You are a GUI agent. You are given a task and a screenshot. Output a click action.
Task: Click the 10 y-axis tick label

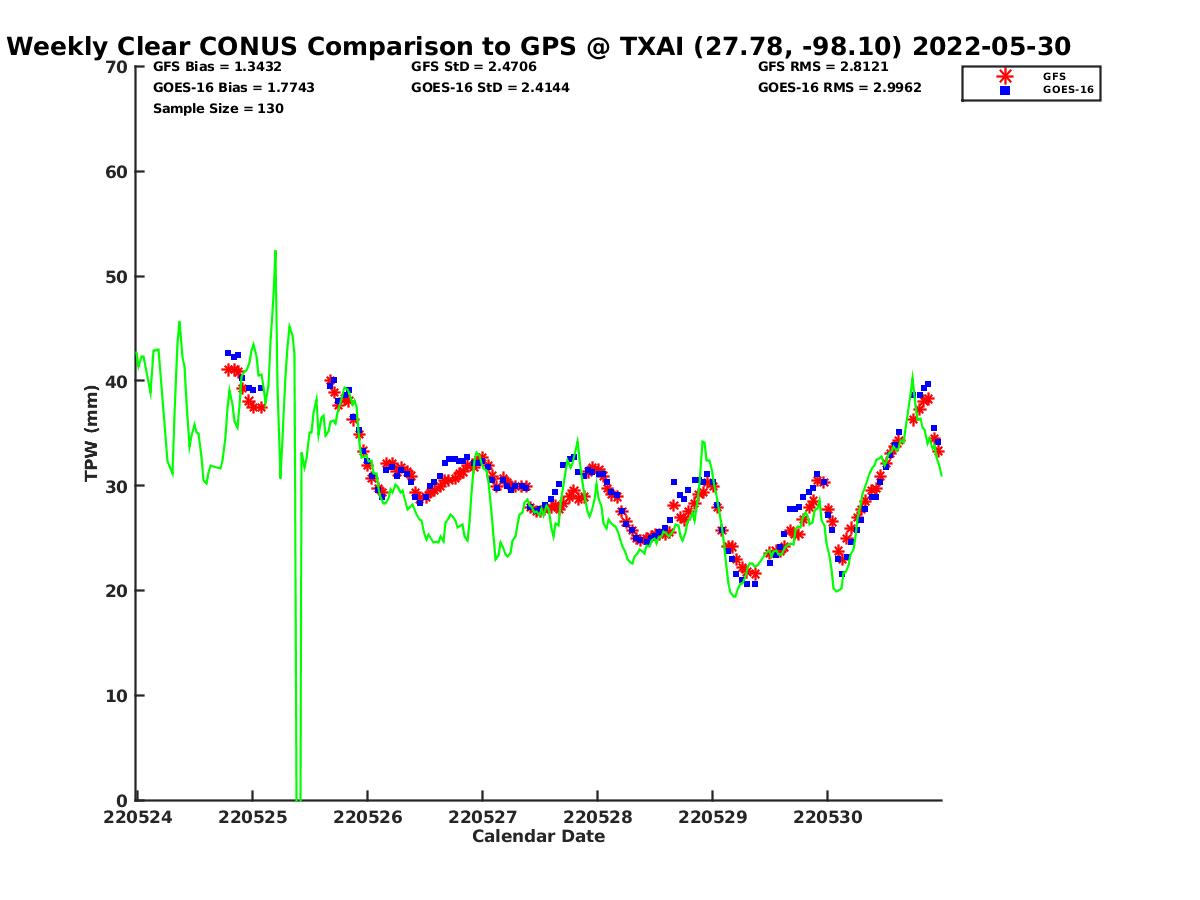117,696
